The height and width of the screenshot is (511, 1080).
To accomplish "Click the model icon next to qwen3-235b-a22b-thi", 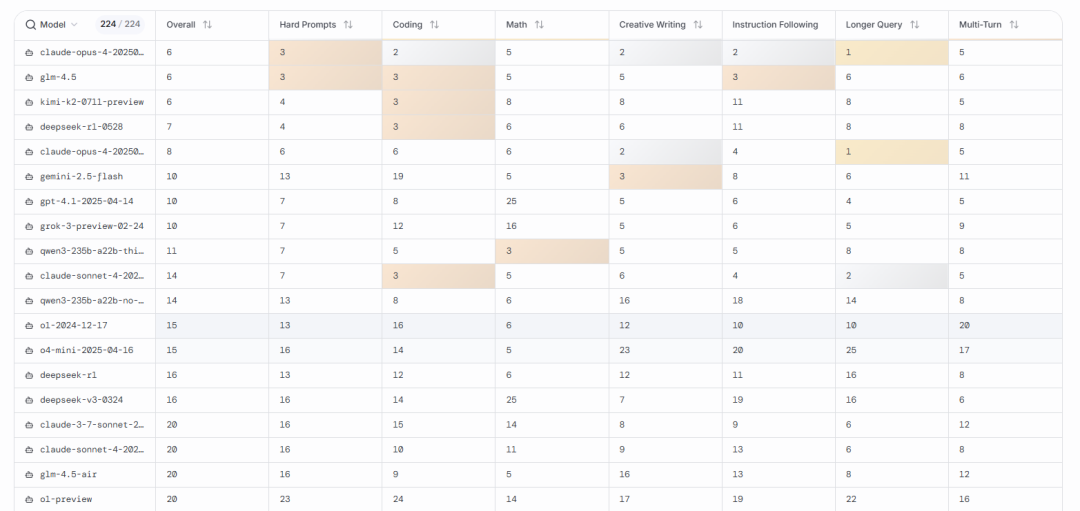I will click(x=30, y=251).
